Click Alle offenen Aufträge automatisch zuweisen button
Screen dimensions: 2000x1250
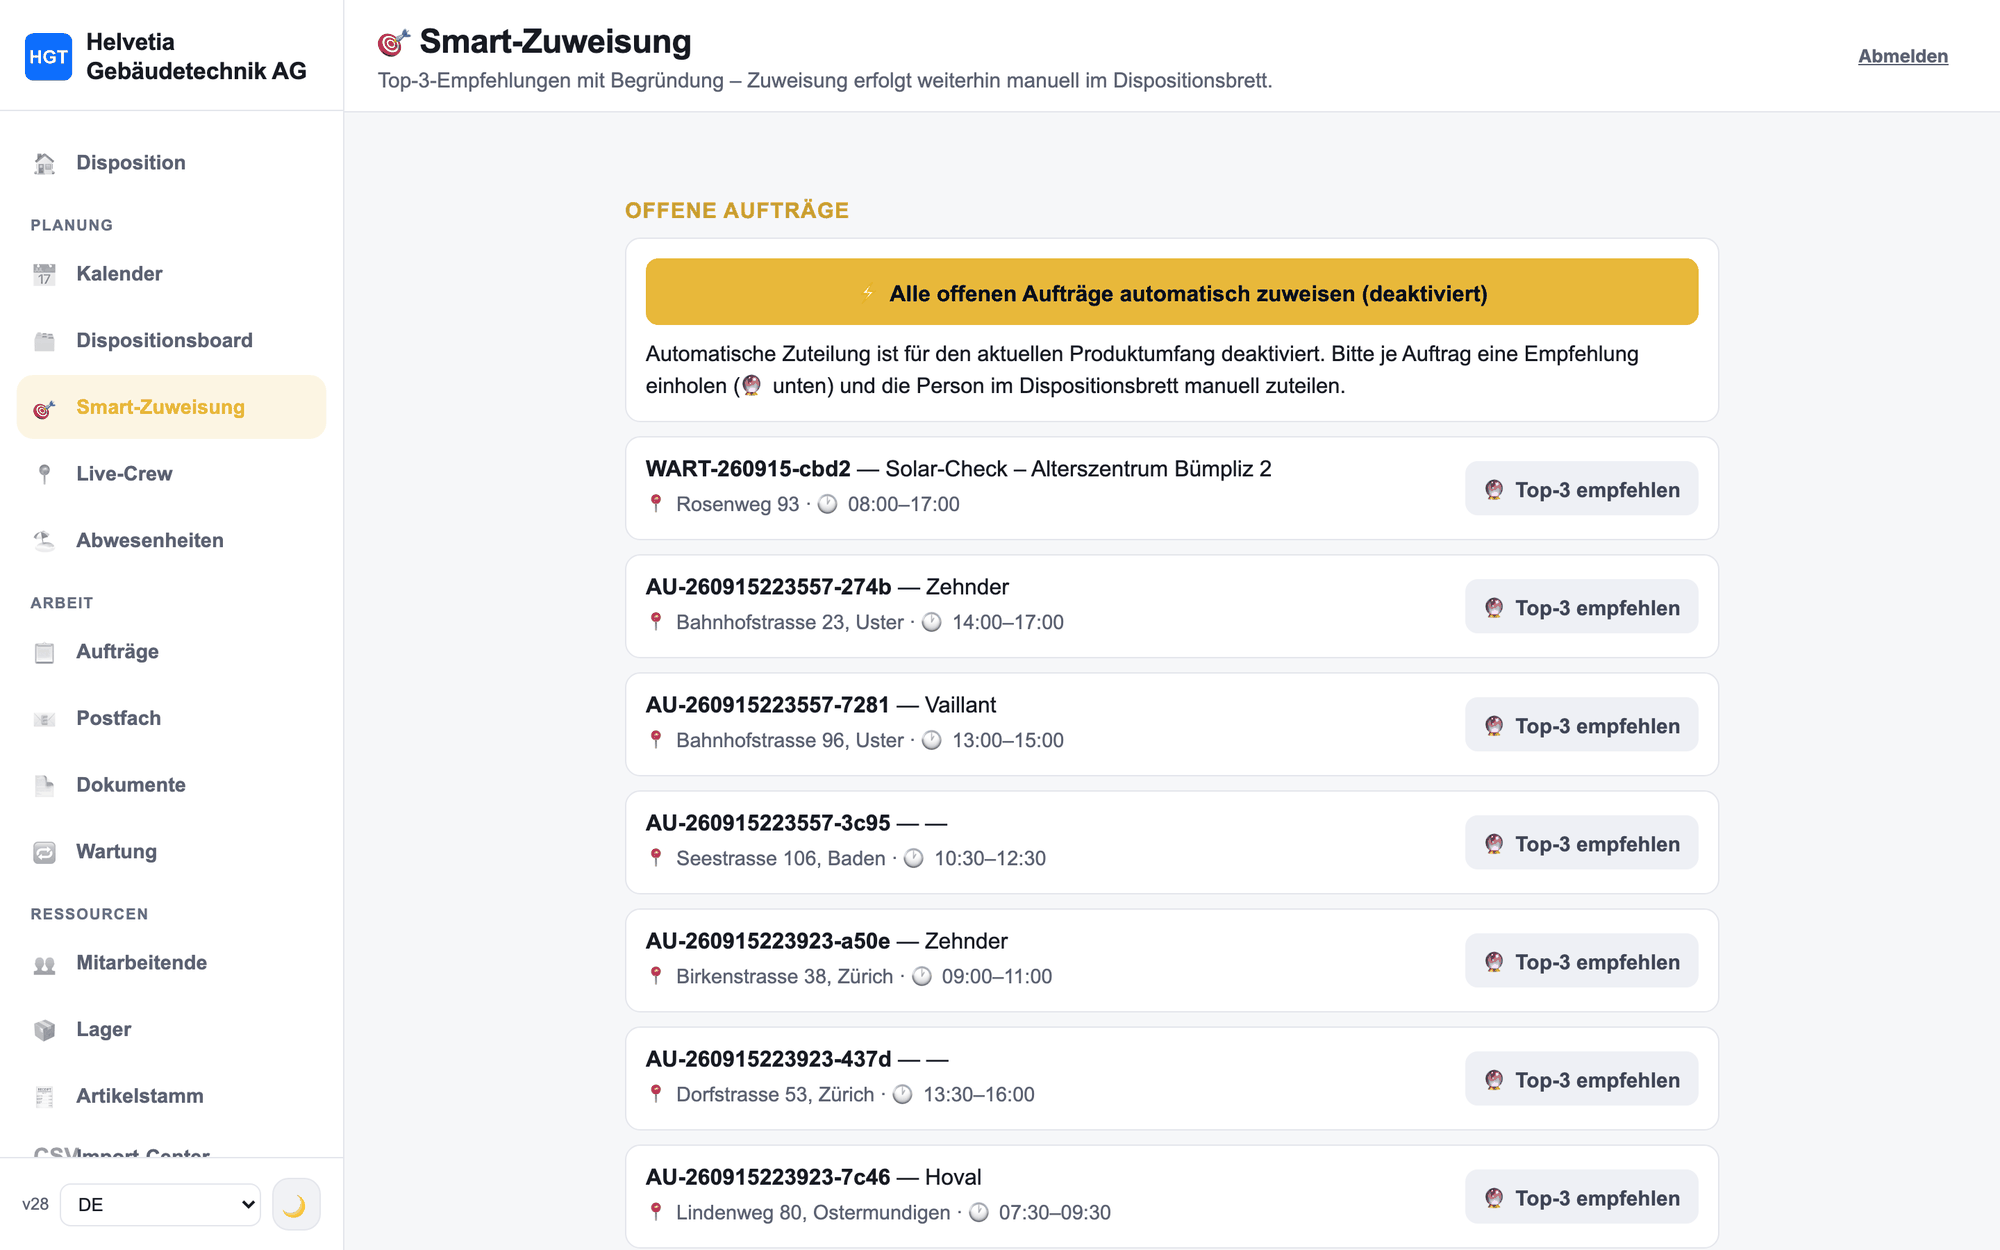(x=1172, y=292)
